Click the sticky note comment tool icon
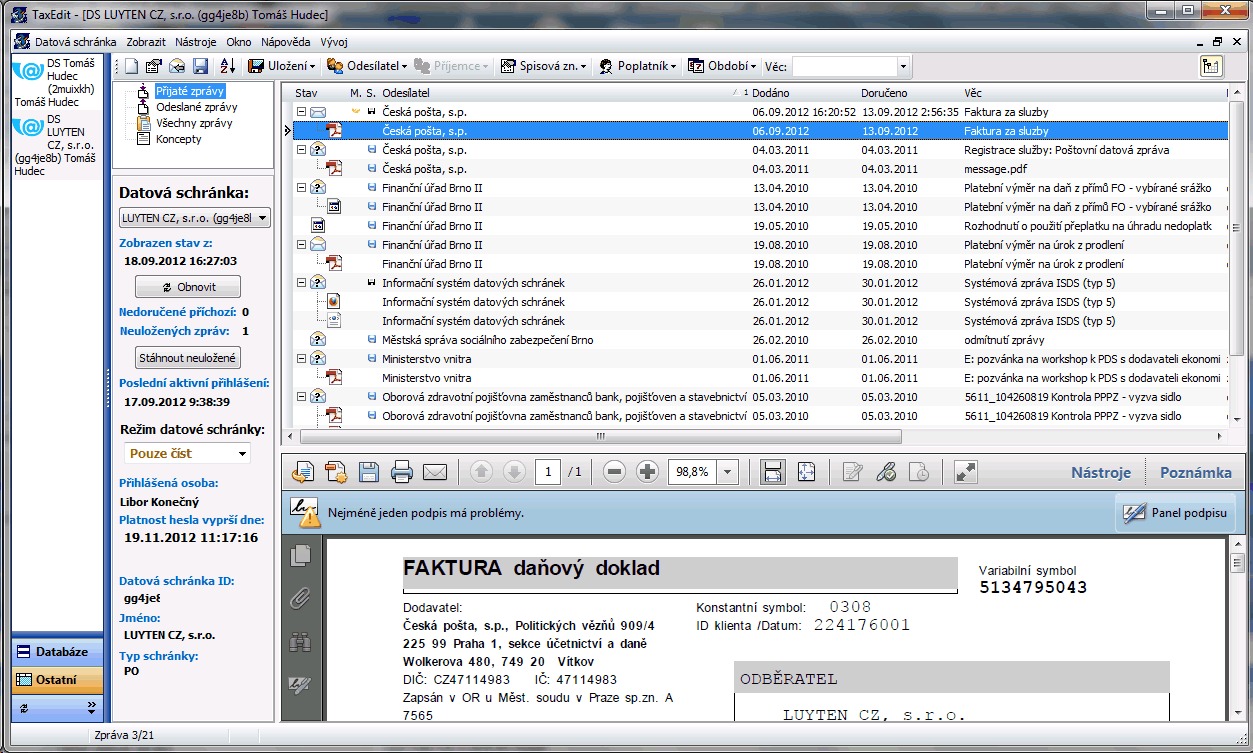 (852, 472)
